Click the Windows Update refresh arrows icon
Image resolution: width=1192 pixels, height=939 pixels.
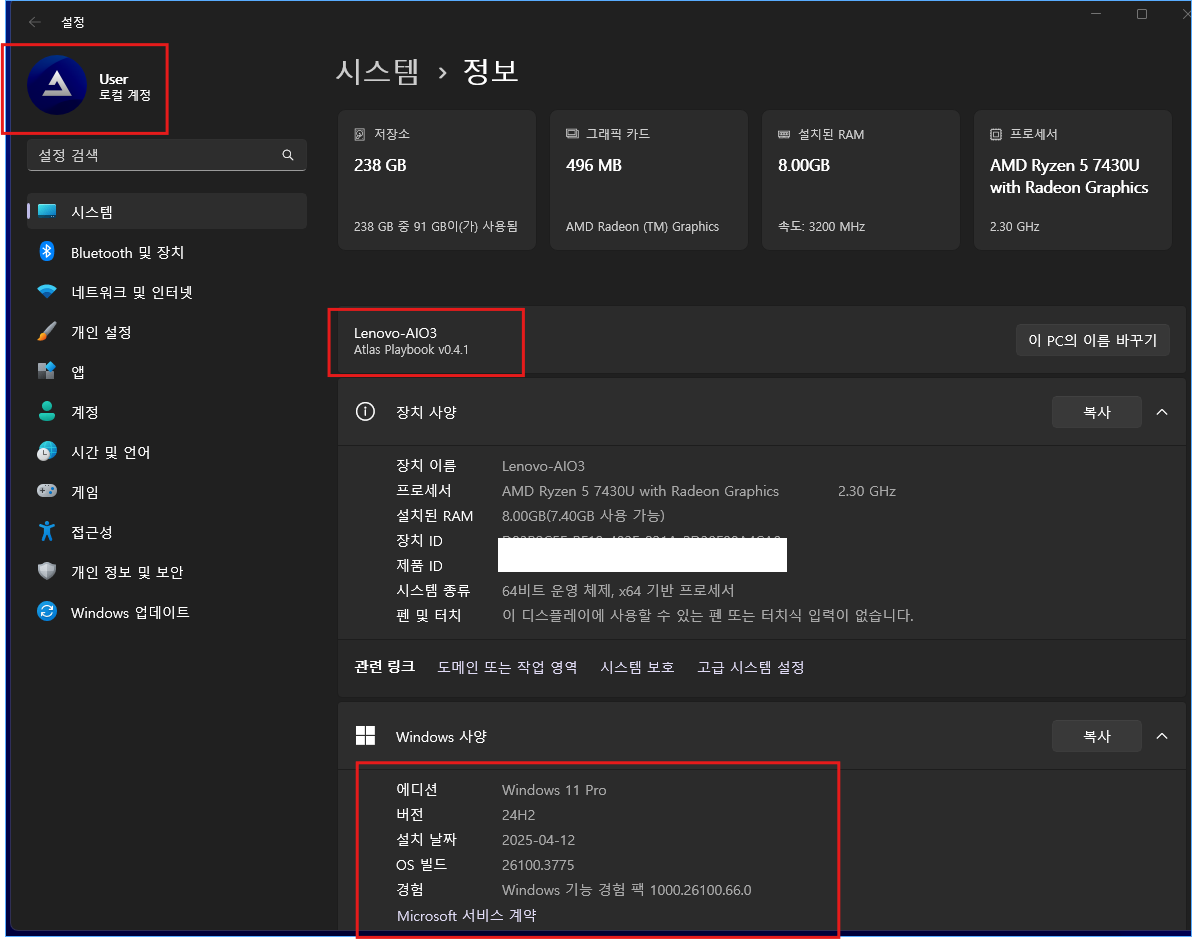tap(47, 611)
